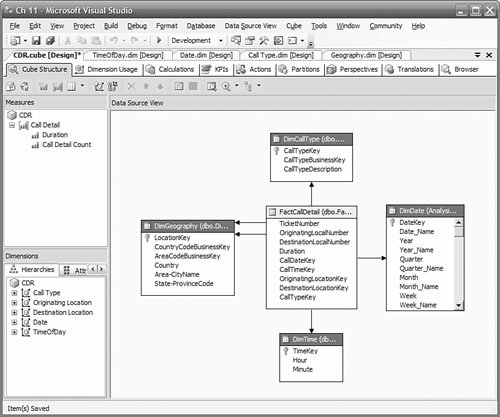Viewport: 500px width, 417px height.
Task: Select the Call Detail Count measure
Action: tap(67, 145)
